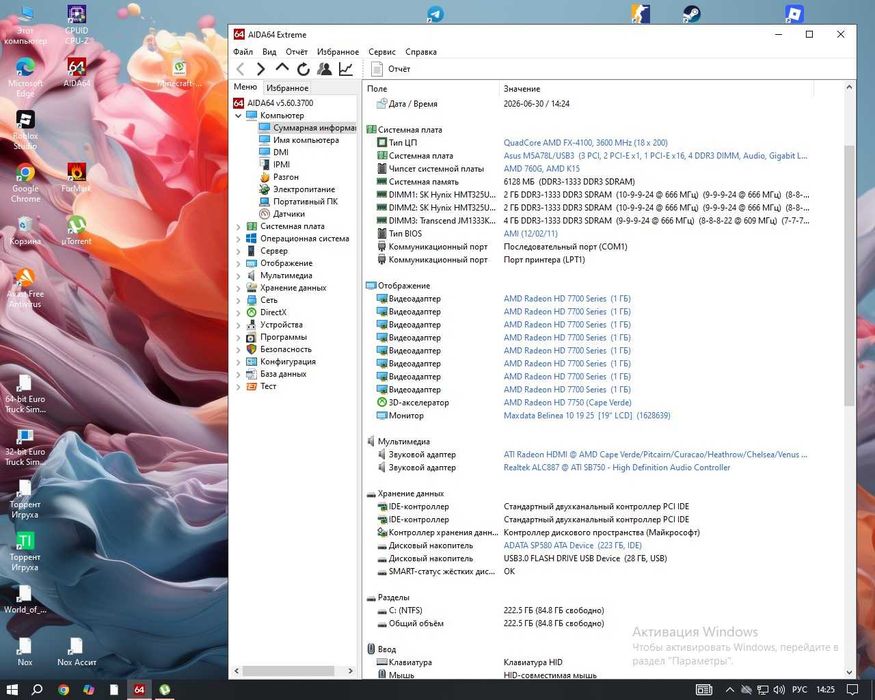875x700 pixels.
Task: Click the AIDA64 taskbar button
Action: tap(139, 689)
